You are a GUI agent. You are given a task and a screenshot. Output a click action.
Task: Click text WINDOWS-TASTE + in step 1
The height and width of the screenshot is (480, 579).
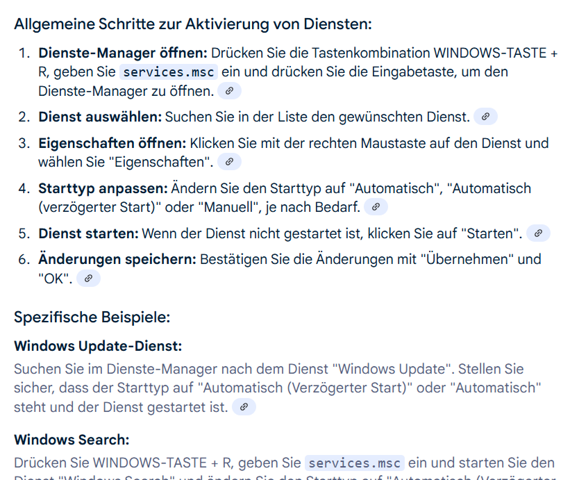click(496, 53)
